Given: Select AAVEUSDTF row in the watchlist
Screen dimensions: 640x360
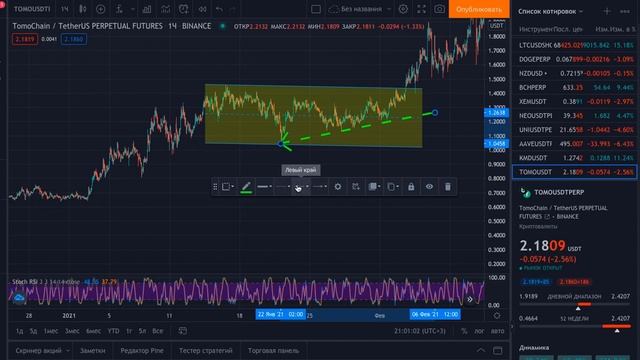Looking at the screenshot, I should 576,144.
